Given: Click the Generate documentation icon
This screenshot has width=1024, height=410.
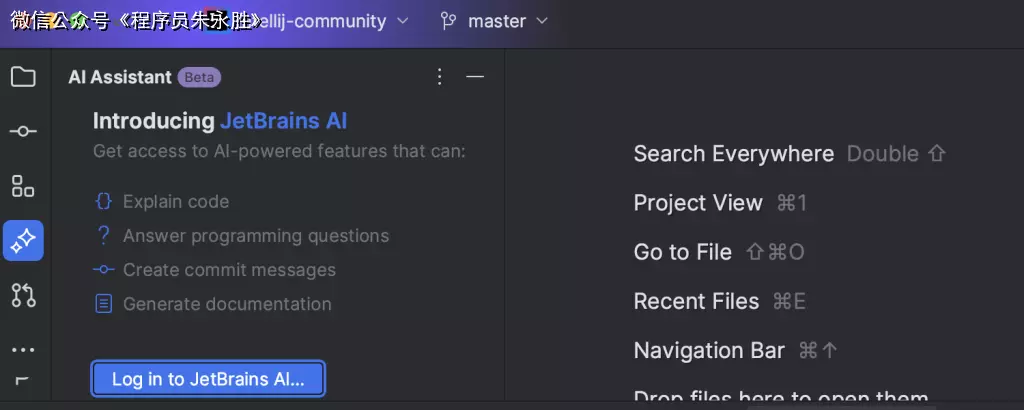Looking at the screenshot, I should pyautogui.click(x=103, y=304).
